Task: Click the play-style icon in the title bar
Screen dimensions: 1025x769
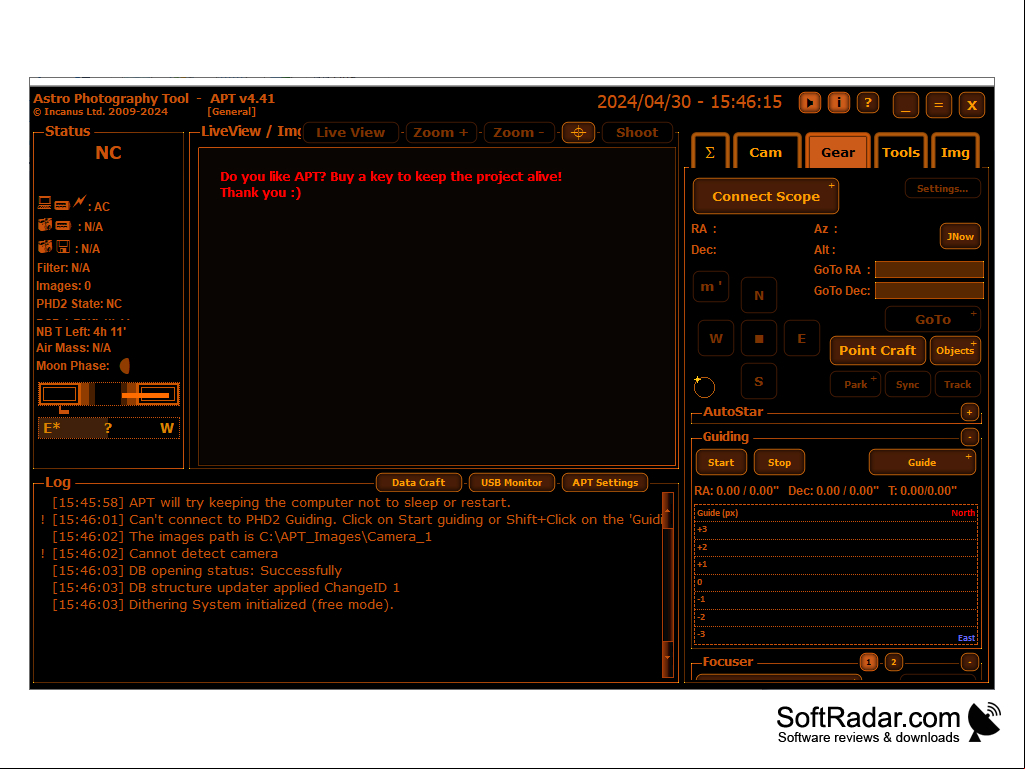Action: (x=809, y=103)
